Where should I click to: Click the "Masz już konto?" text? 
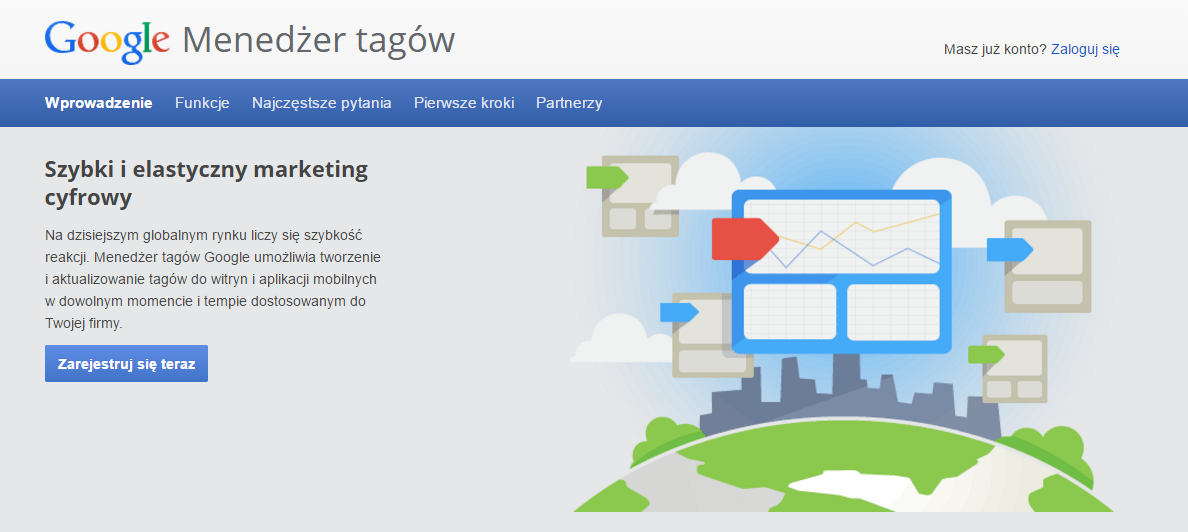click(995, 50)
